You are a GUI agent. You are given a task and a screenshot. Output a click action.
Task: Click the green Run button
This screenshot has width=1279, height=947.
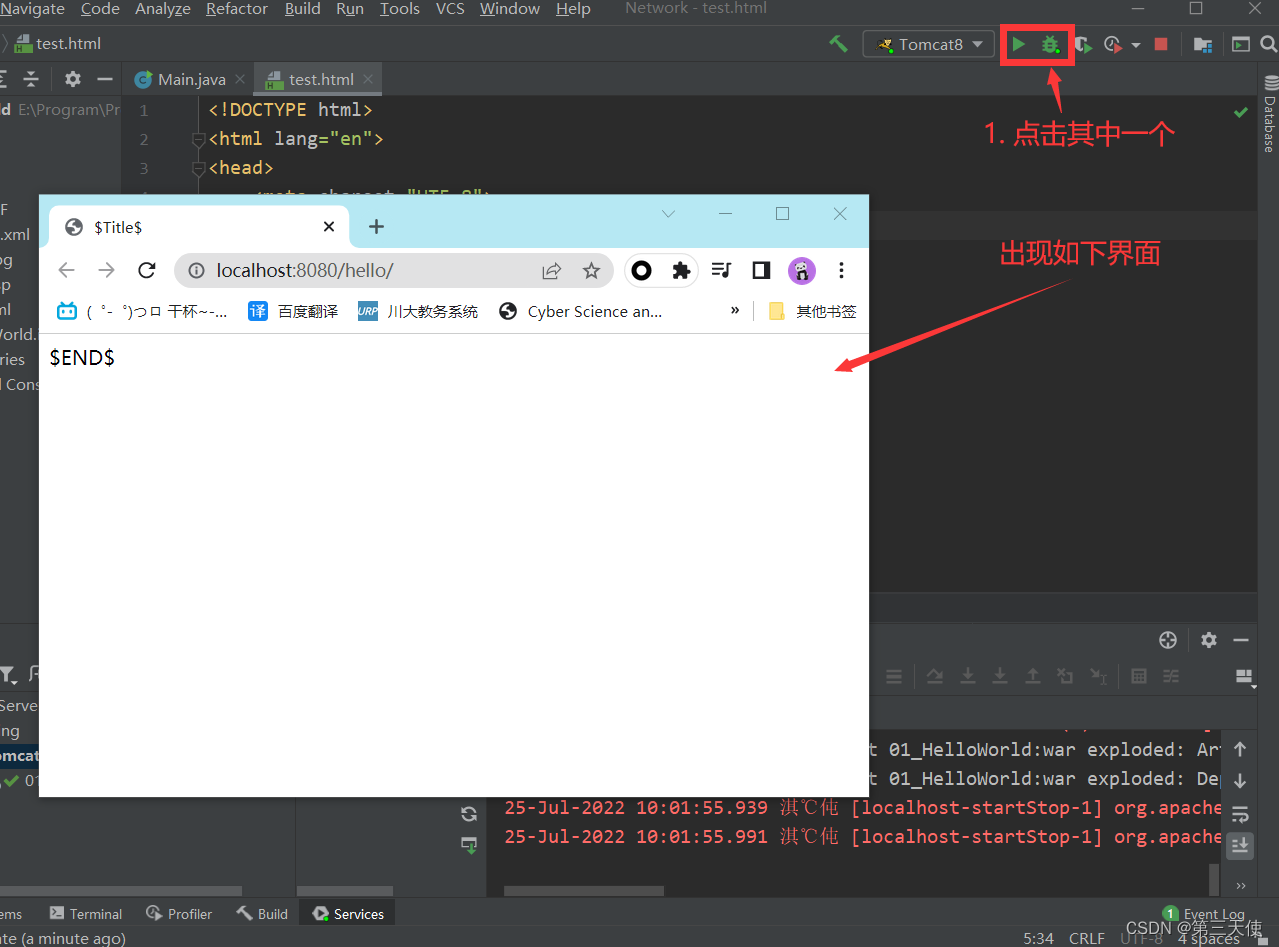[x=1018, y=44]
